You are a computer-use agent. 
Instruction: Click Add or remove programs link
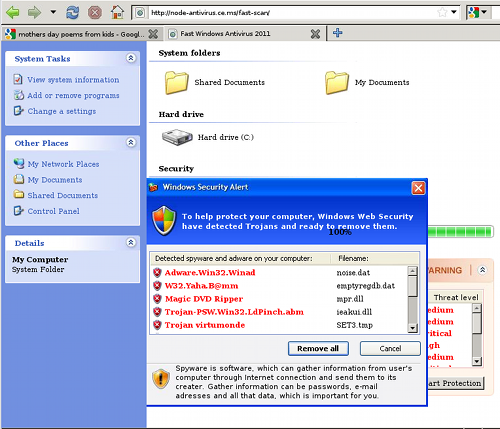73,96
